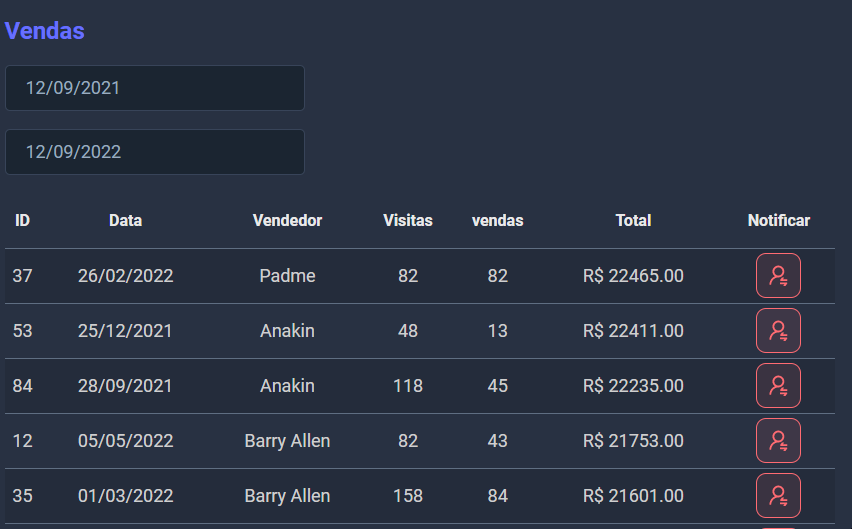Image resolution: width=852 pixels, height=529 pixels.
Task: Notify Barry Allen for sale ID 35
Action: click(x=778, y=495)
